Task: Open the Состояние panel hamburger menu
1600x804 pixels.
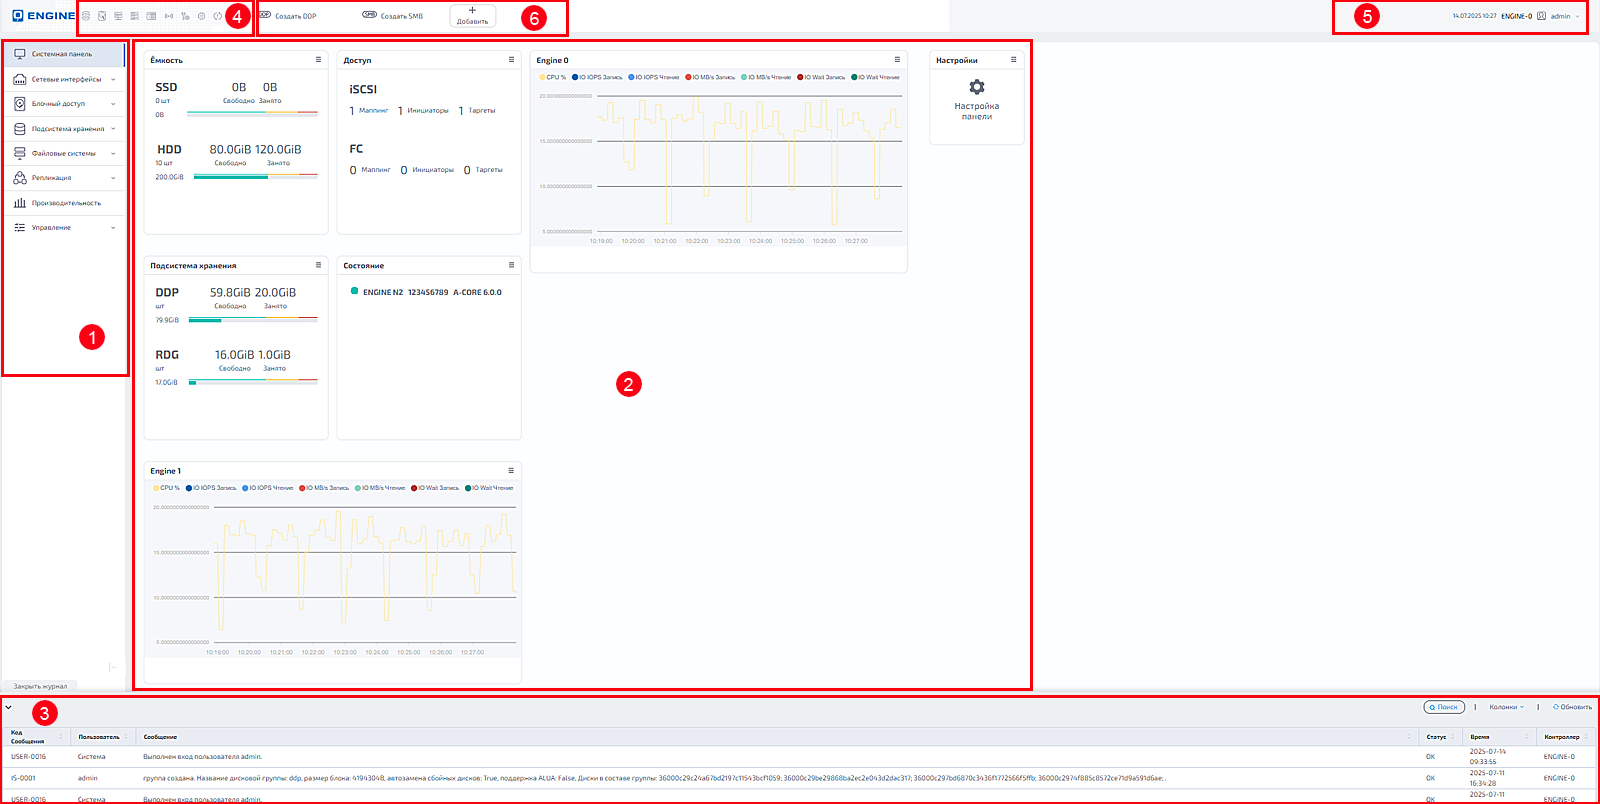Action: [x=511, y=265]
